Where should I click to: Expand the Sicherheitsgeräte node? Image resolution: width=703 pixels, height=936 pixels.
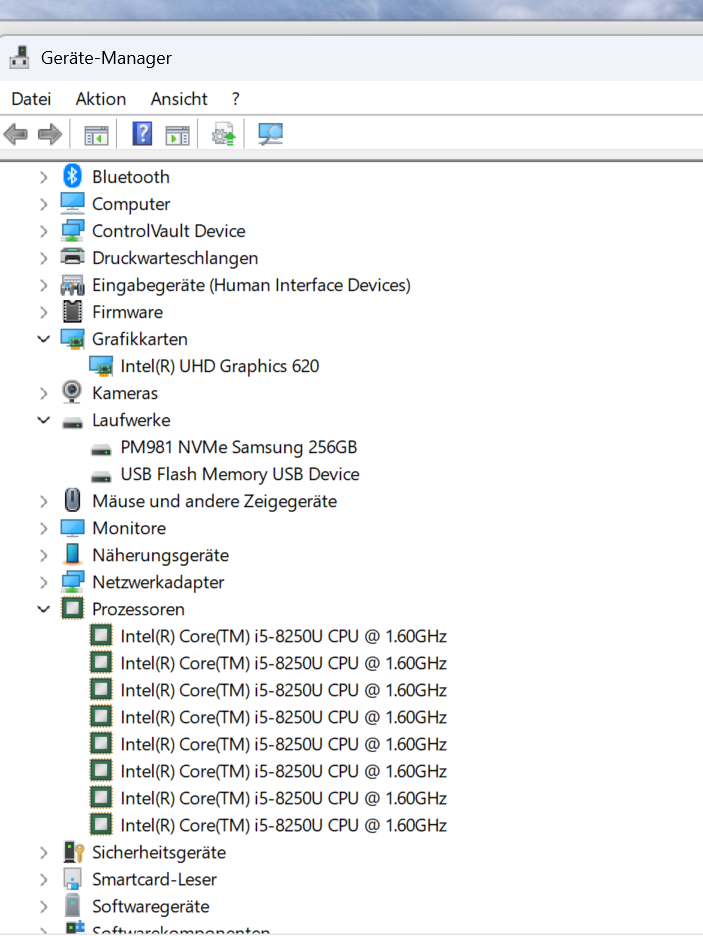[44, 852]
